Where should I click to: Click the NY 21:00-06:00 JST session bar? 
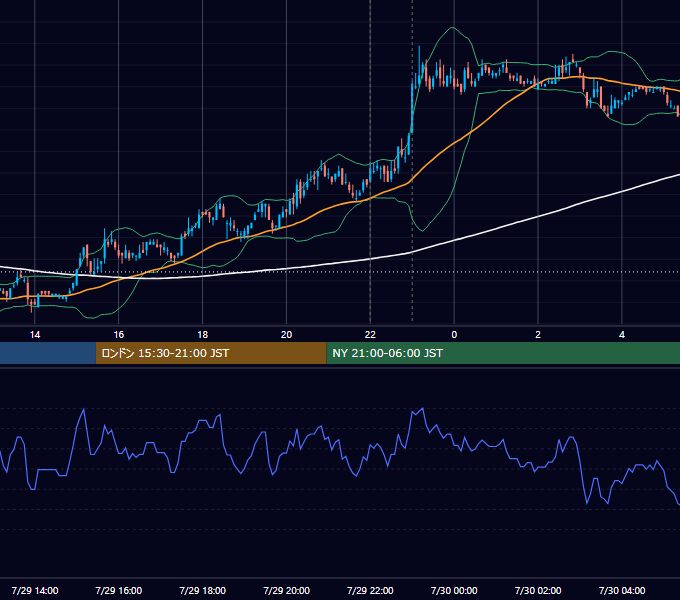[503, 353]
